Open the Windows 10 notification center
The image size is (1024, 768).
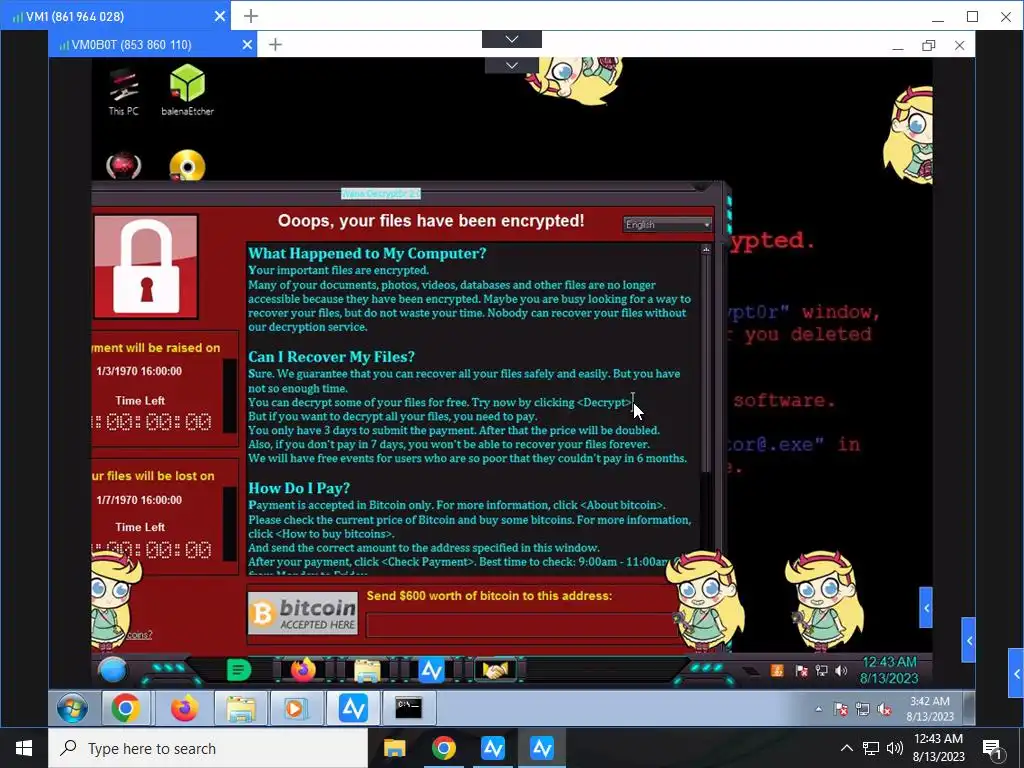tap(993, 748)
